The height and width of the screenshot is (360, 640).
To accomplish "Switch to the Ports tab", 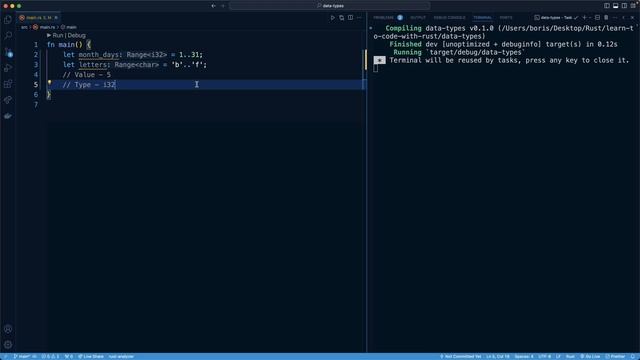I will pyautogui.click(x=506, y=18).
